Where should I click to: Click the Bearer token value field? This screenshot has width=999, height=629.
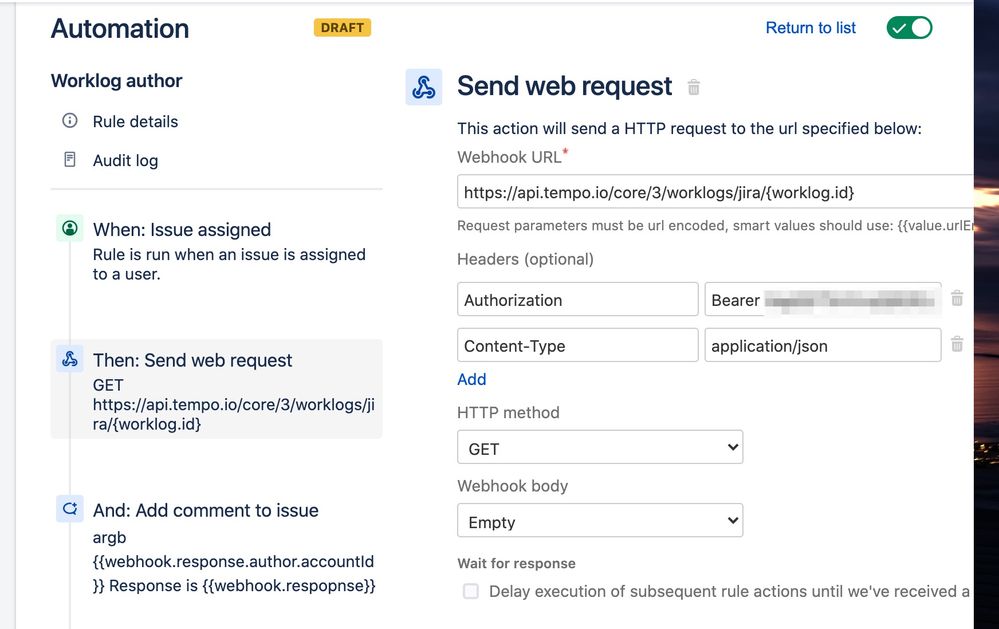(x=822, y=298)
